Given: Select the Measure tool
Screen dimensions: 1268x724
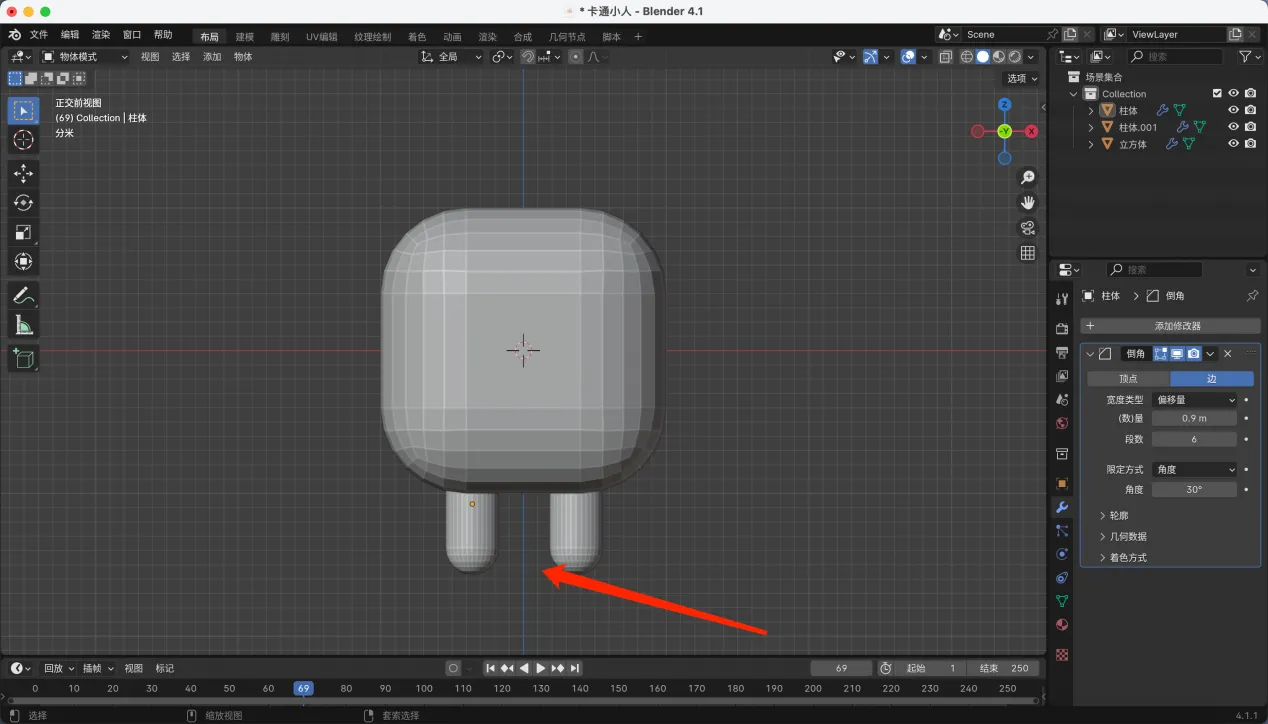Looking at the screenshot, I should [24, 325].
